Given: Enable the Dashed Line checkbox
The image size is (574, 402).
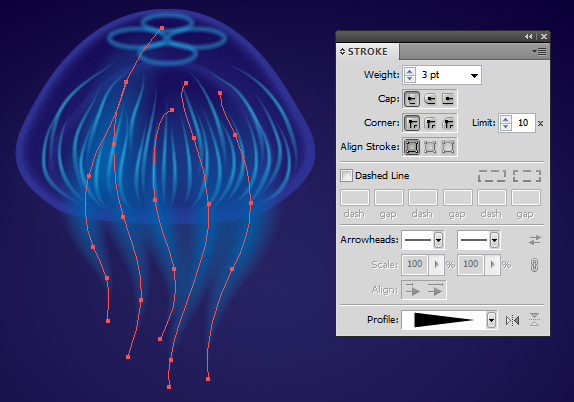Looking at the screenshot, I should (346, 176).
